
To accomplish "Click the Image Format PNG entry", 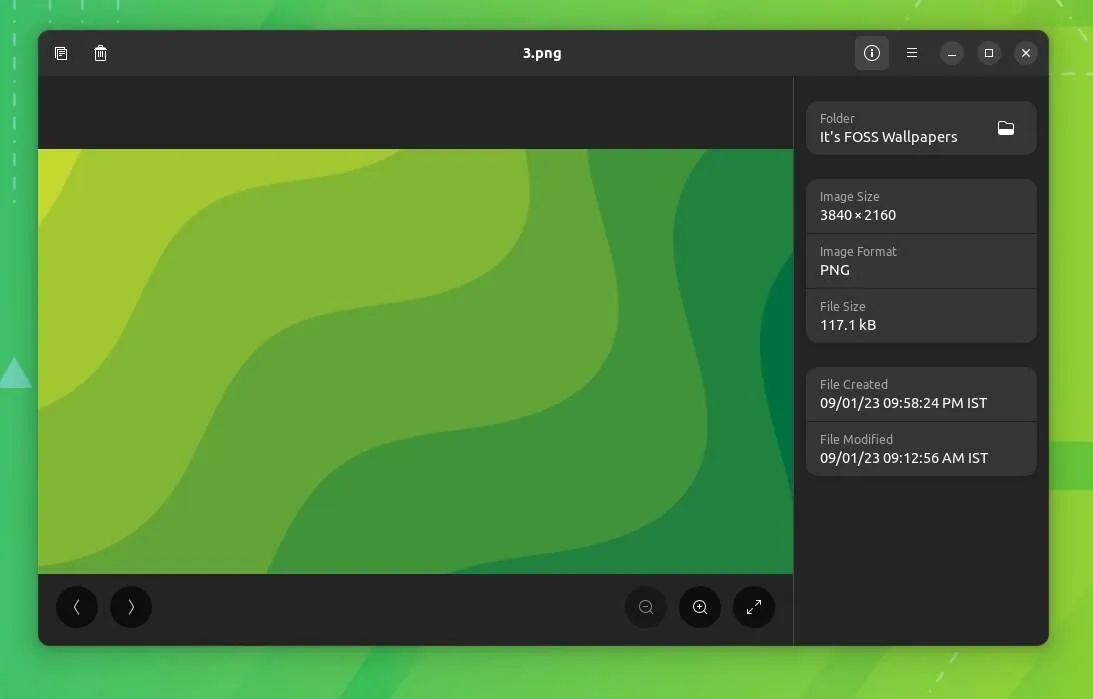I will (x=920, y=261).
